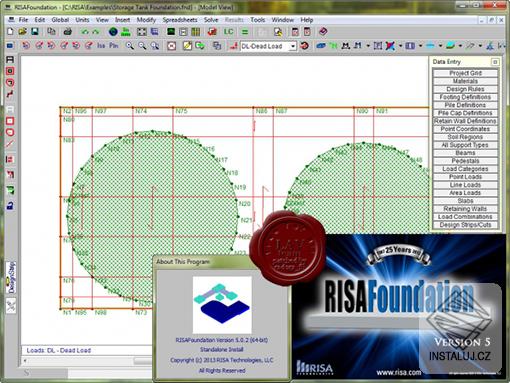Open the Tools menu
This screenshot has height=383, width=510.
pos(258,20)
